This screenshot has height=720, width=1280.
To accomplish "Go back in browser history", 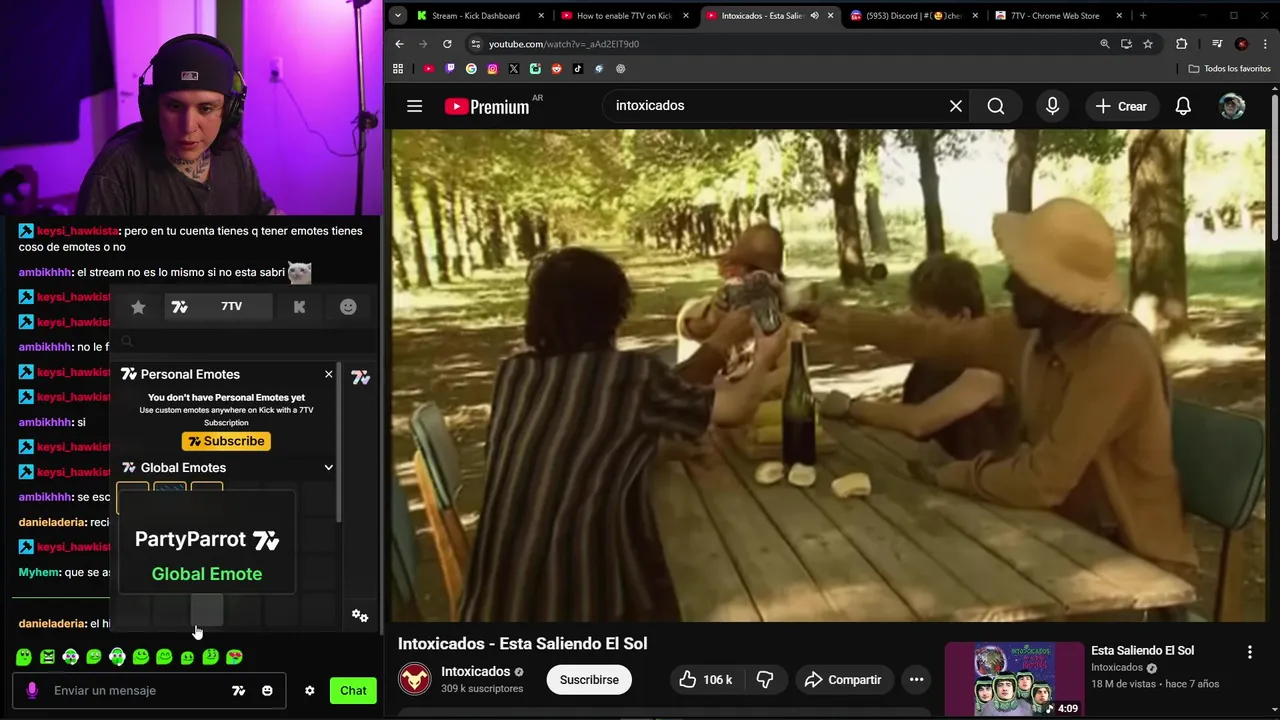I will pos(399,44).
